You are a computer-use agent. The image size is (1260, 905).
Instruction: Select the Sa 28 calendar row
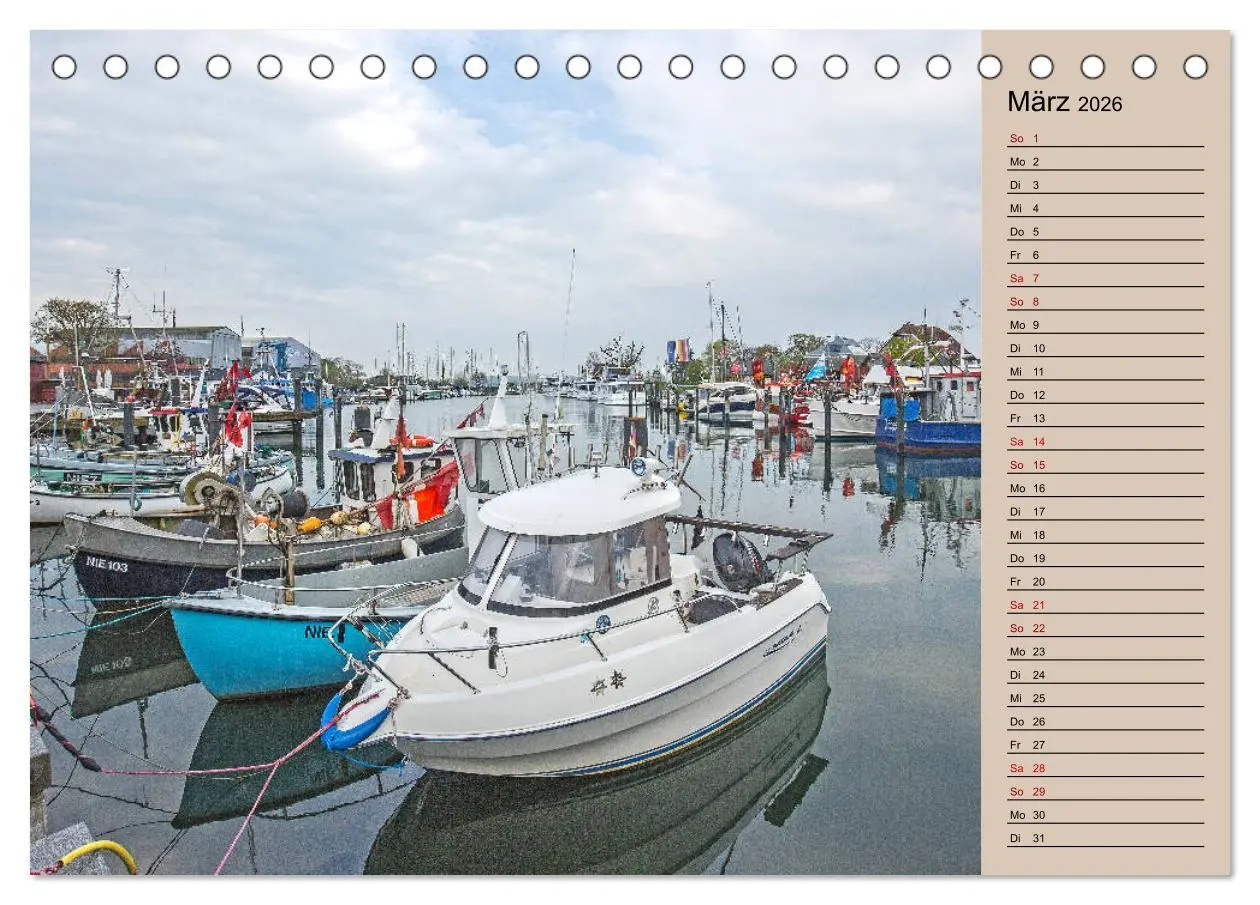[x=1105, y=768]
